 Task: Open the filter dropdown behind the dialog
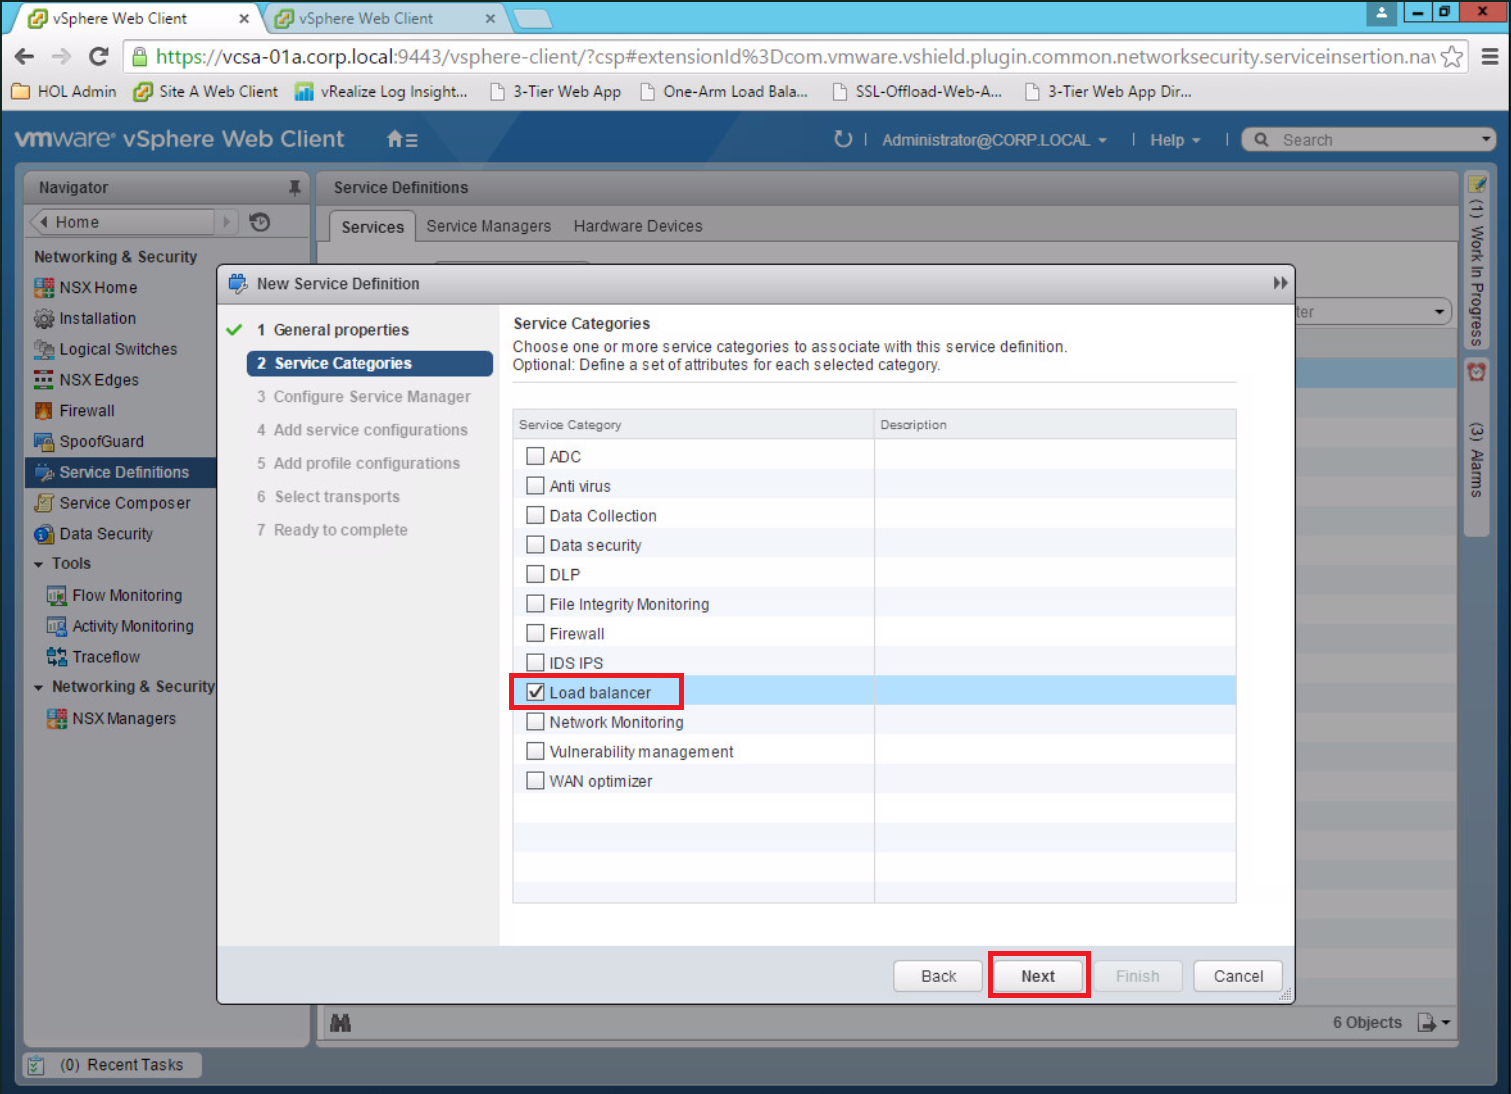[x=1439, y=312]
